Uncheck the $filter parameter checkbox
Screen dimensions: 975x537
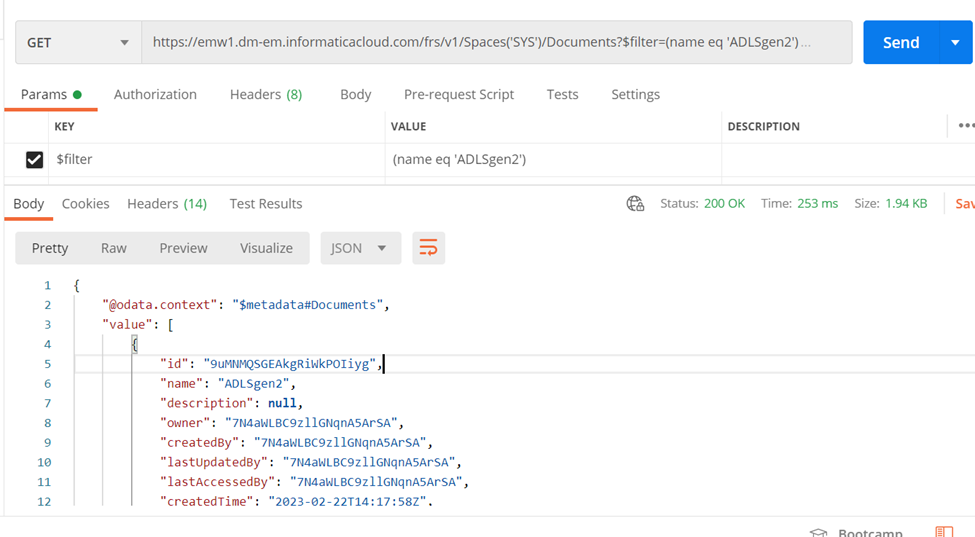[34, 160]
